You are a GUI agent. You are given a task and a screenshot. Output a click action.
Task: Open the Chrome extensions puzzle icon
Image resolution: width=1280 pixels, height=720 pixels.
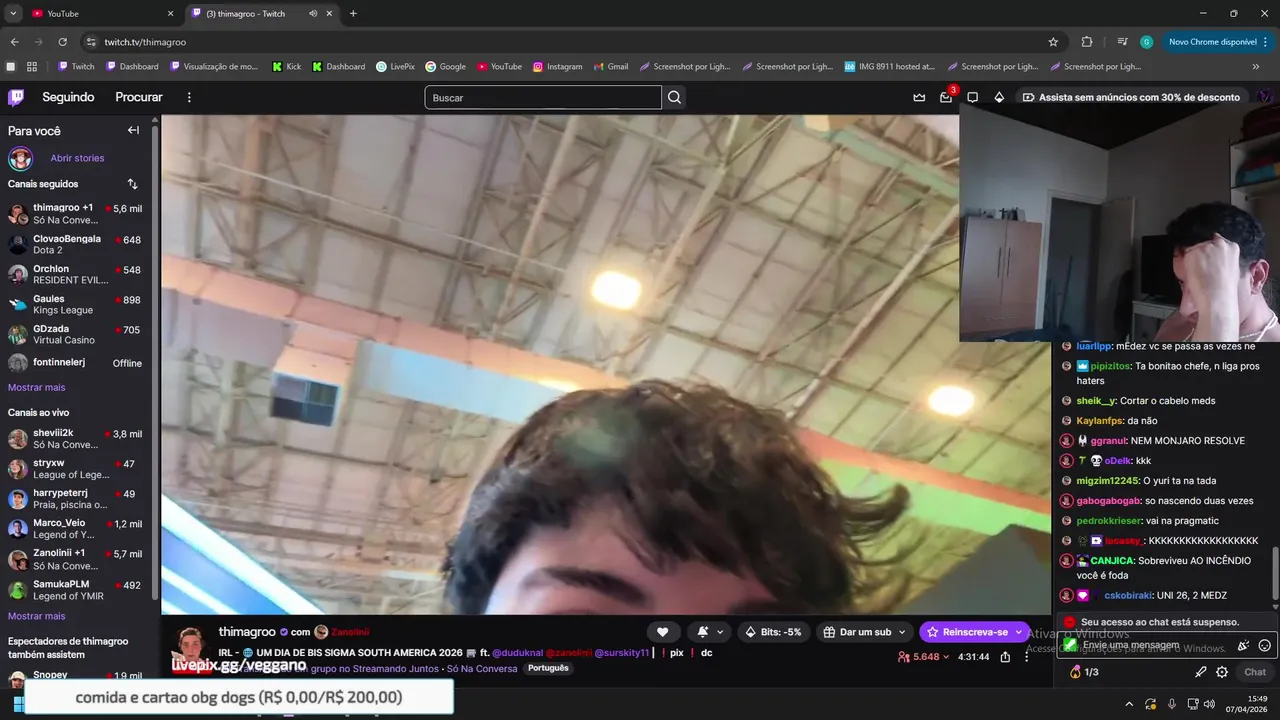(1087, 42)
